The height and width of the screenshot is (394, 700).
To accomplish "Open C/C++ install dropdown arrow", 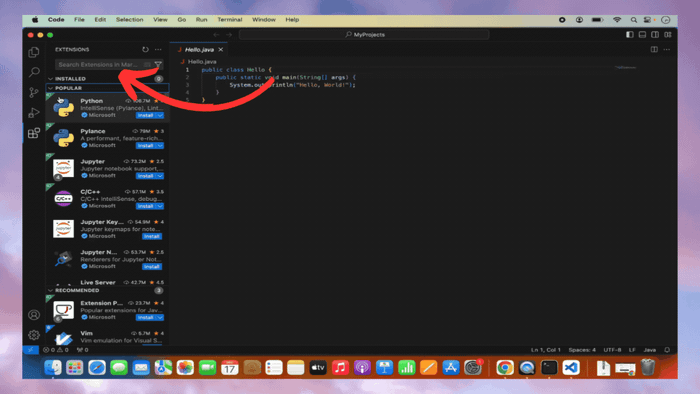I will 160,206.
